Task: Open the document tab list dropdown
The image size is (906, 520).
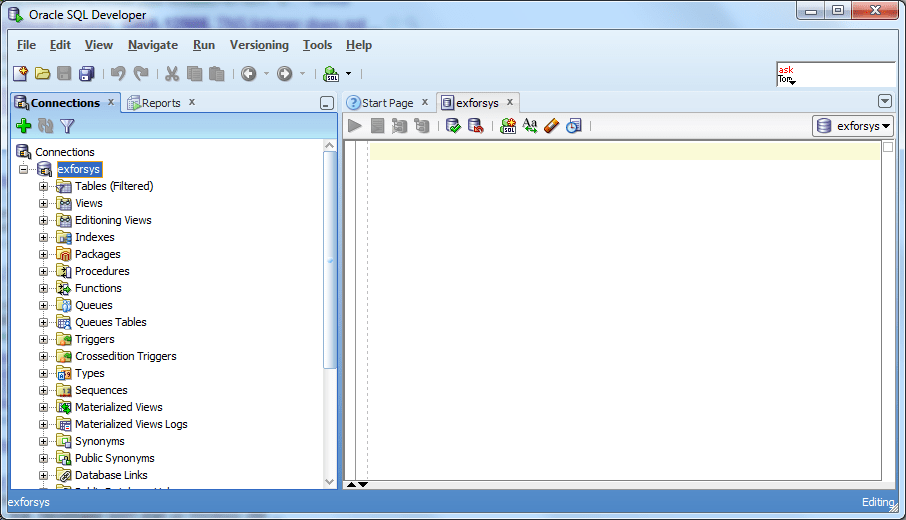Action: click(885, 101)
